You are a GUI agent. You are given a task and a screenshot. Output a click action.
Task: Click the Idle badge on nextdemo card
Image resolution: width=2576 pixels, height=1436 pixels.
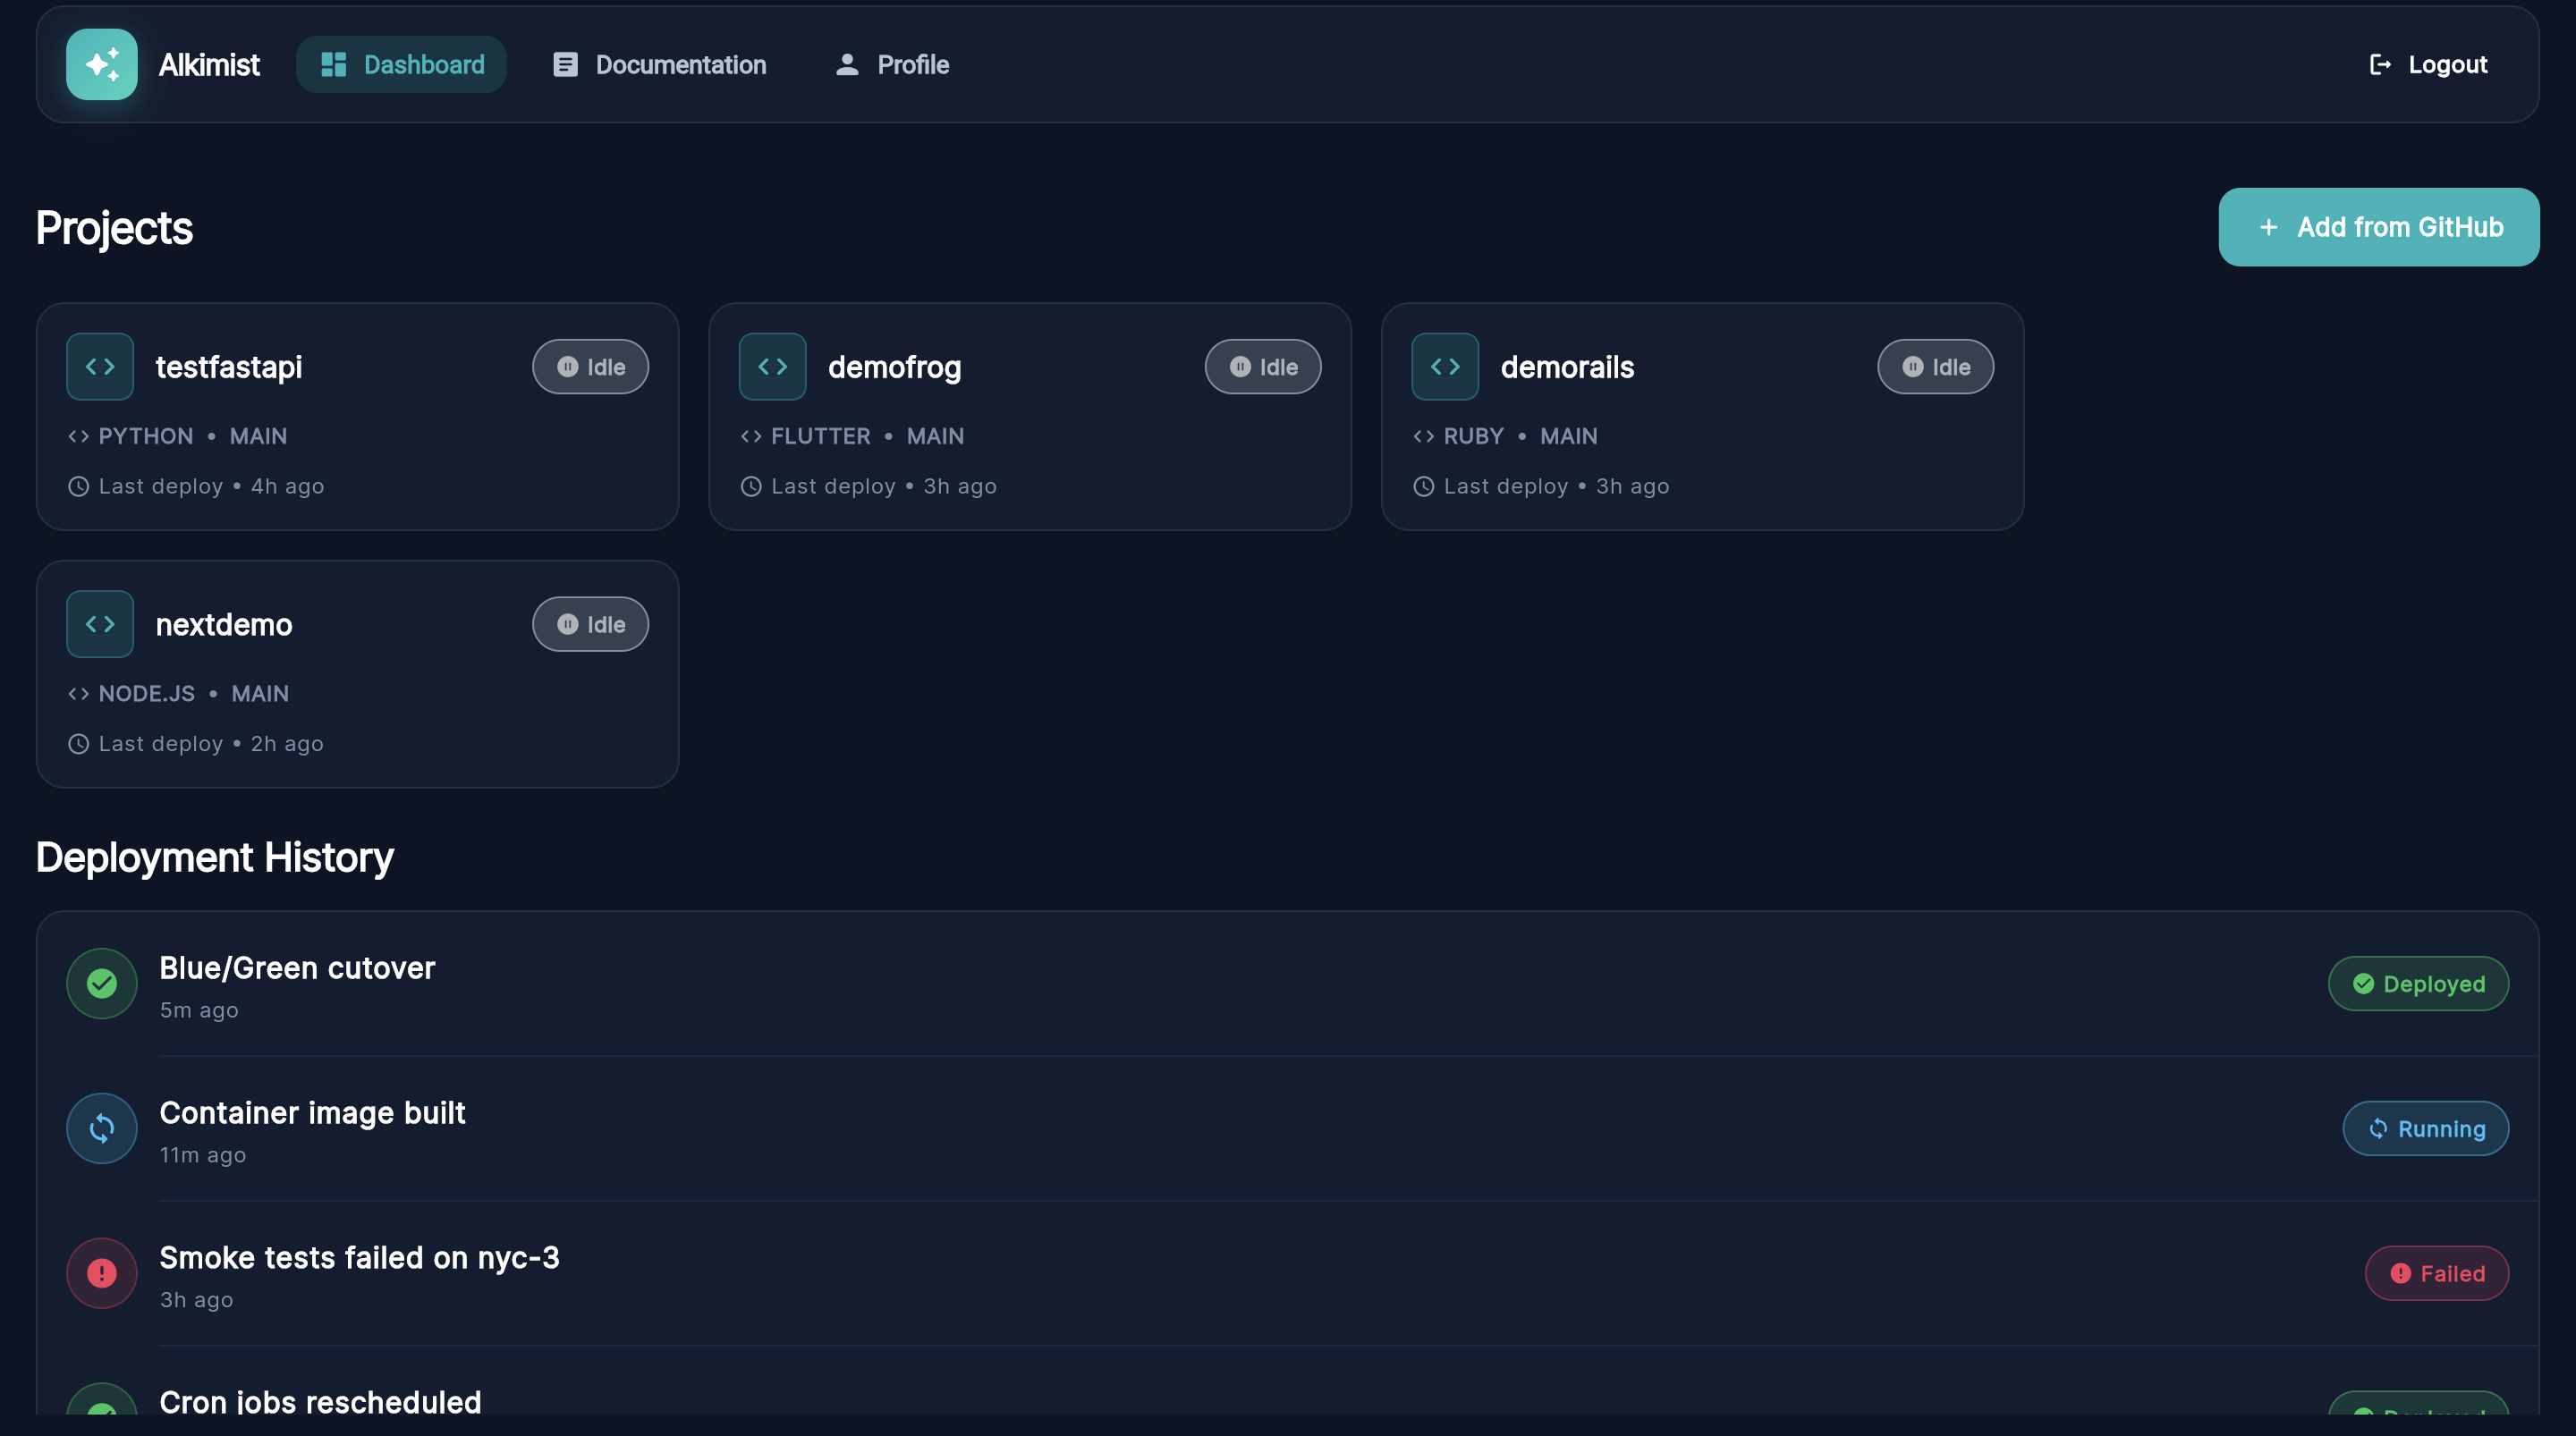click(590, 624)
